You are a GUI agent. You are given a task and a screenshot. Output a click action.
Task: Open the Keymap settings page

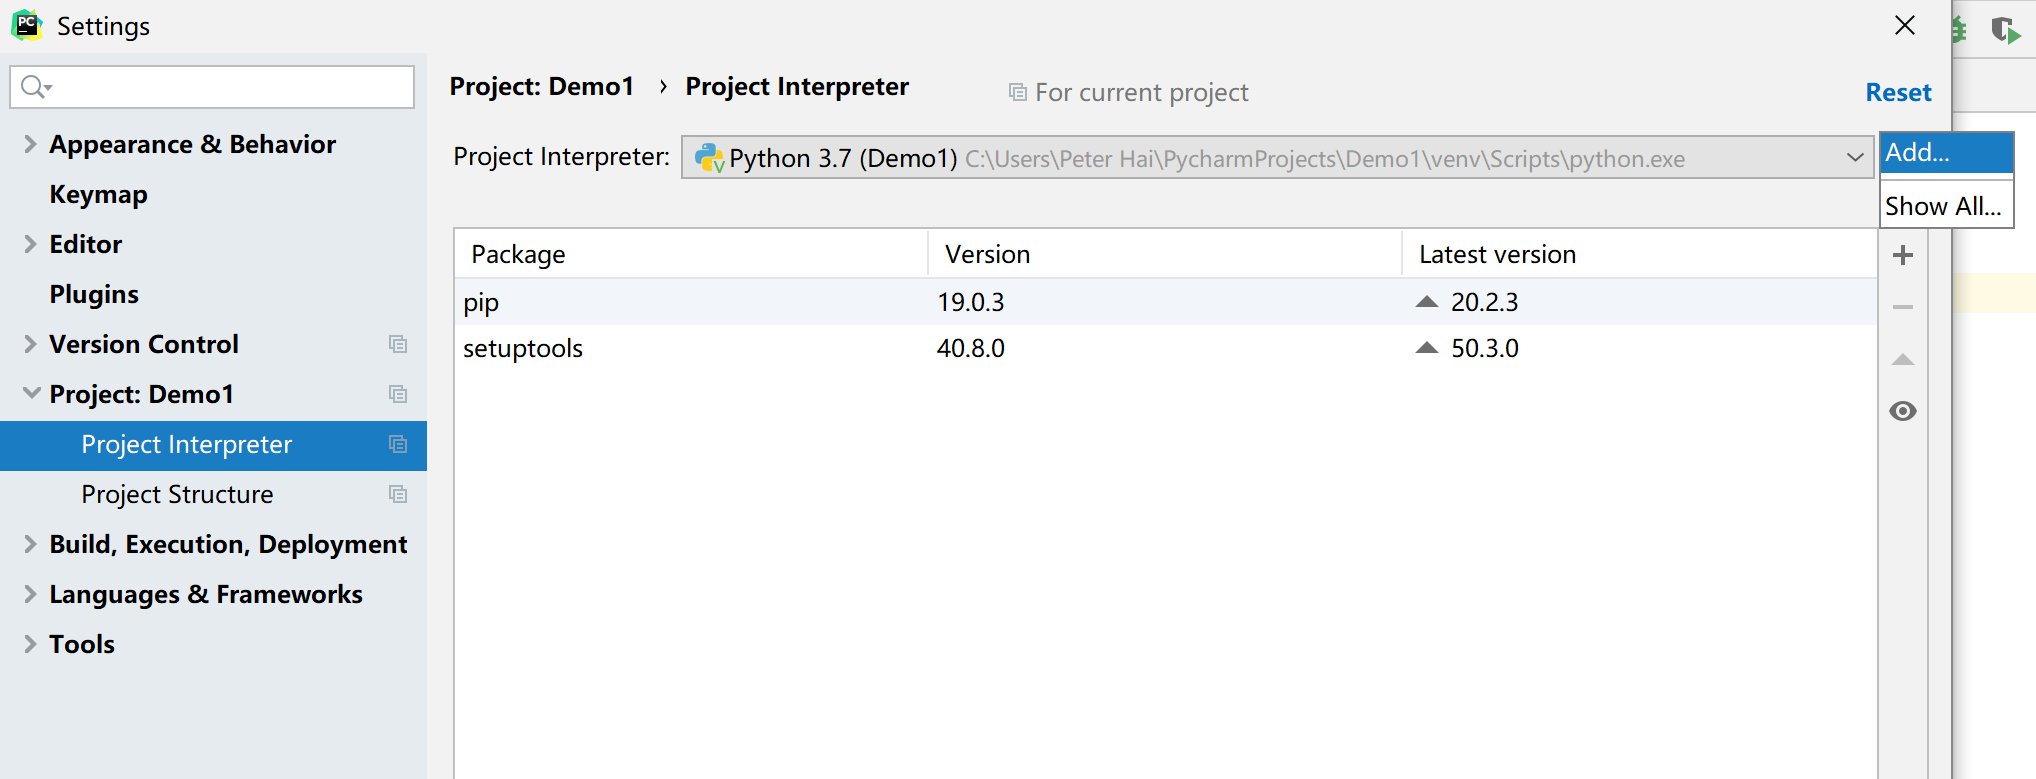coord(98,194)
